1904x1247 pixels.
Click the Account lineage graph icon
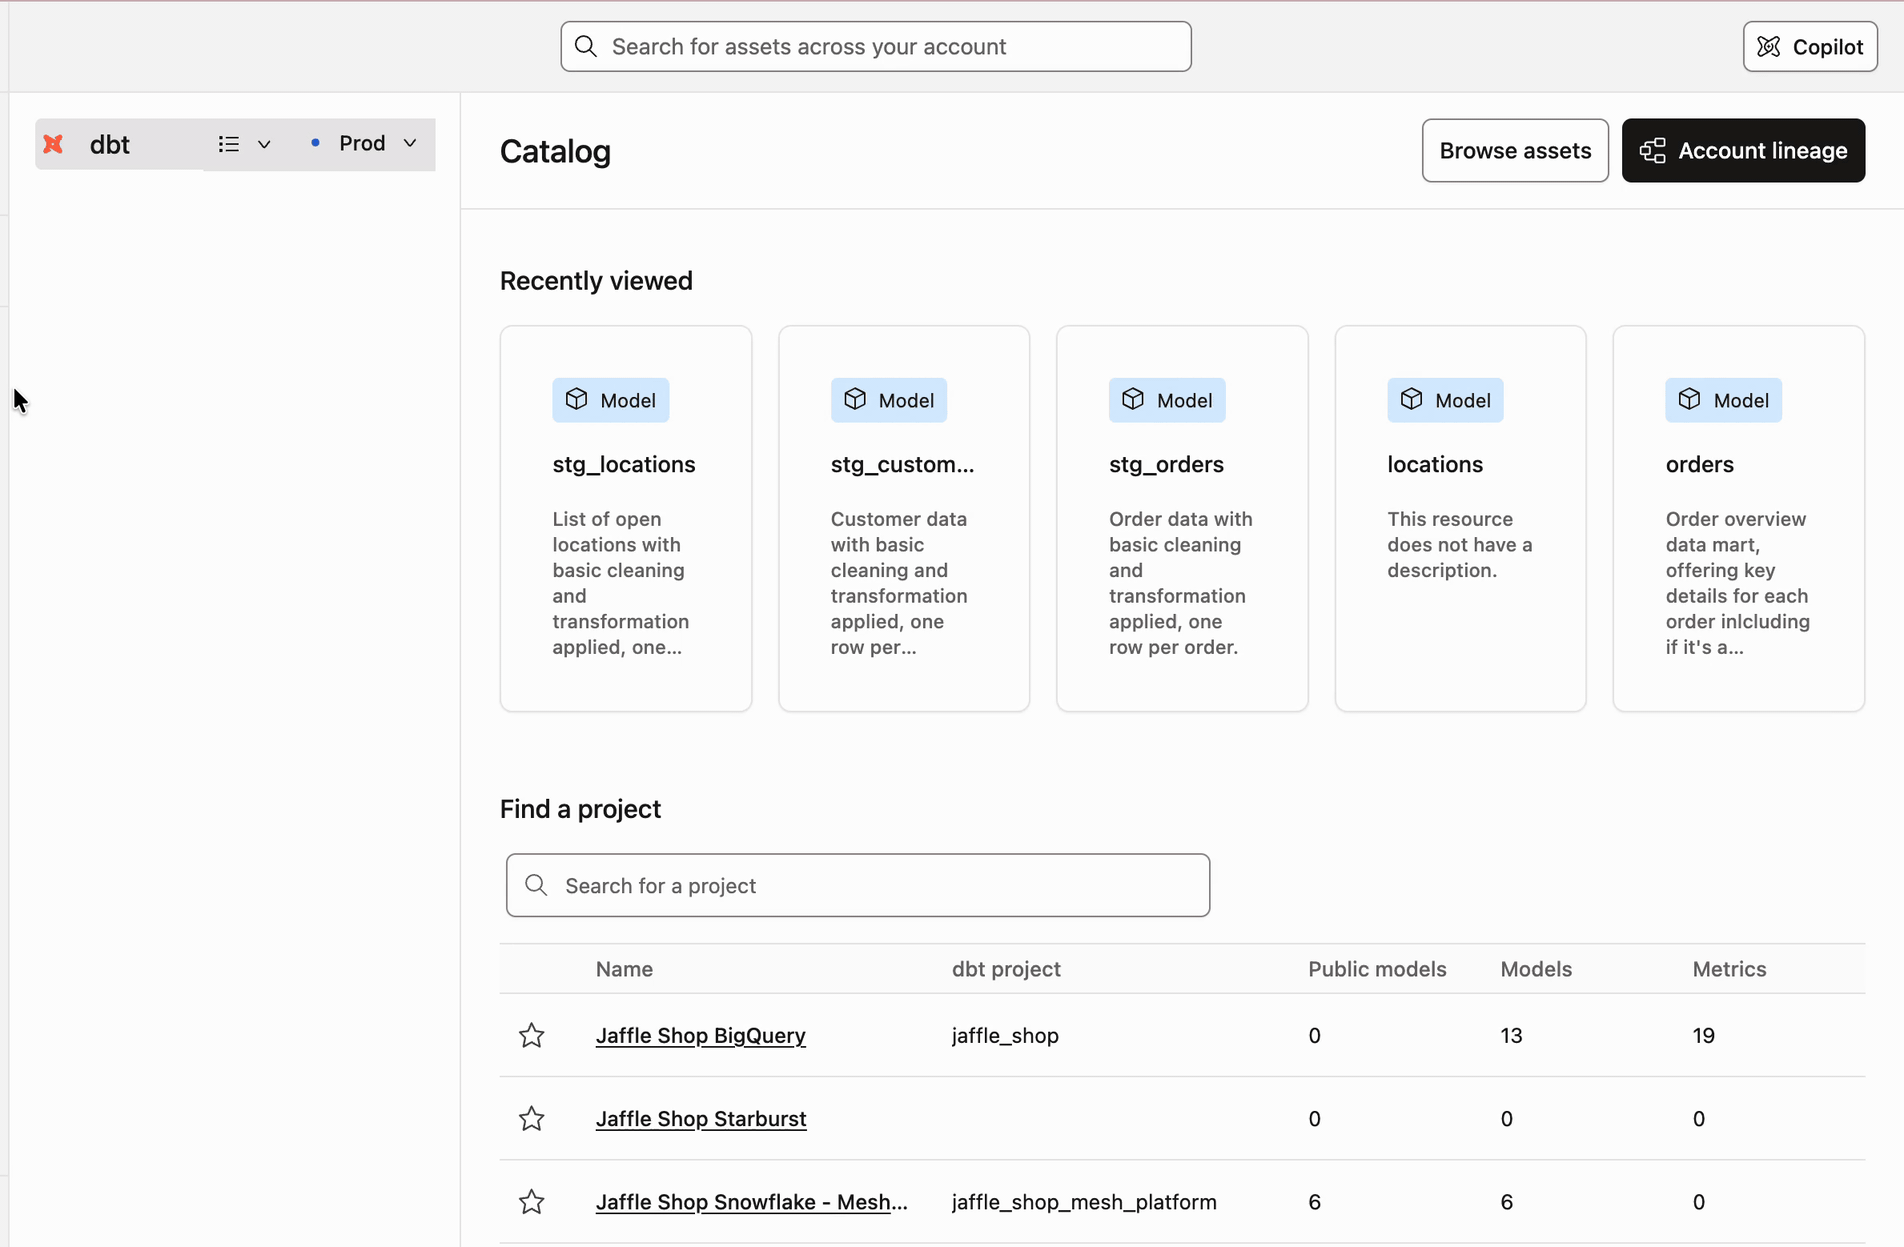coord(1653,151)
